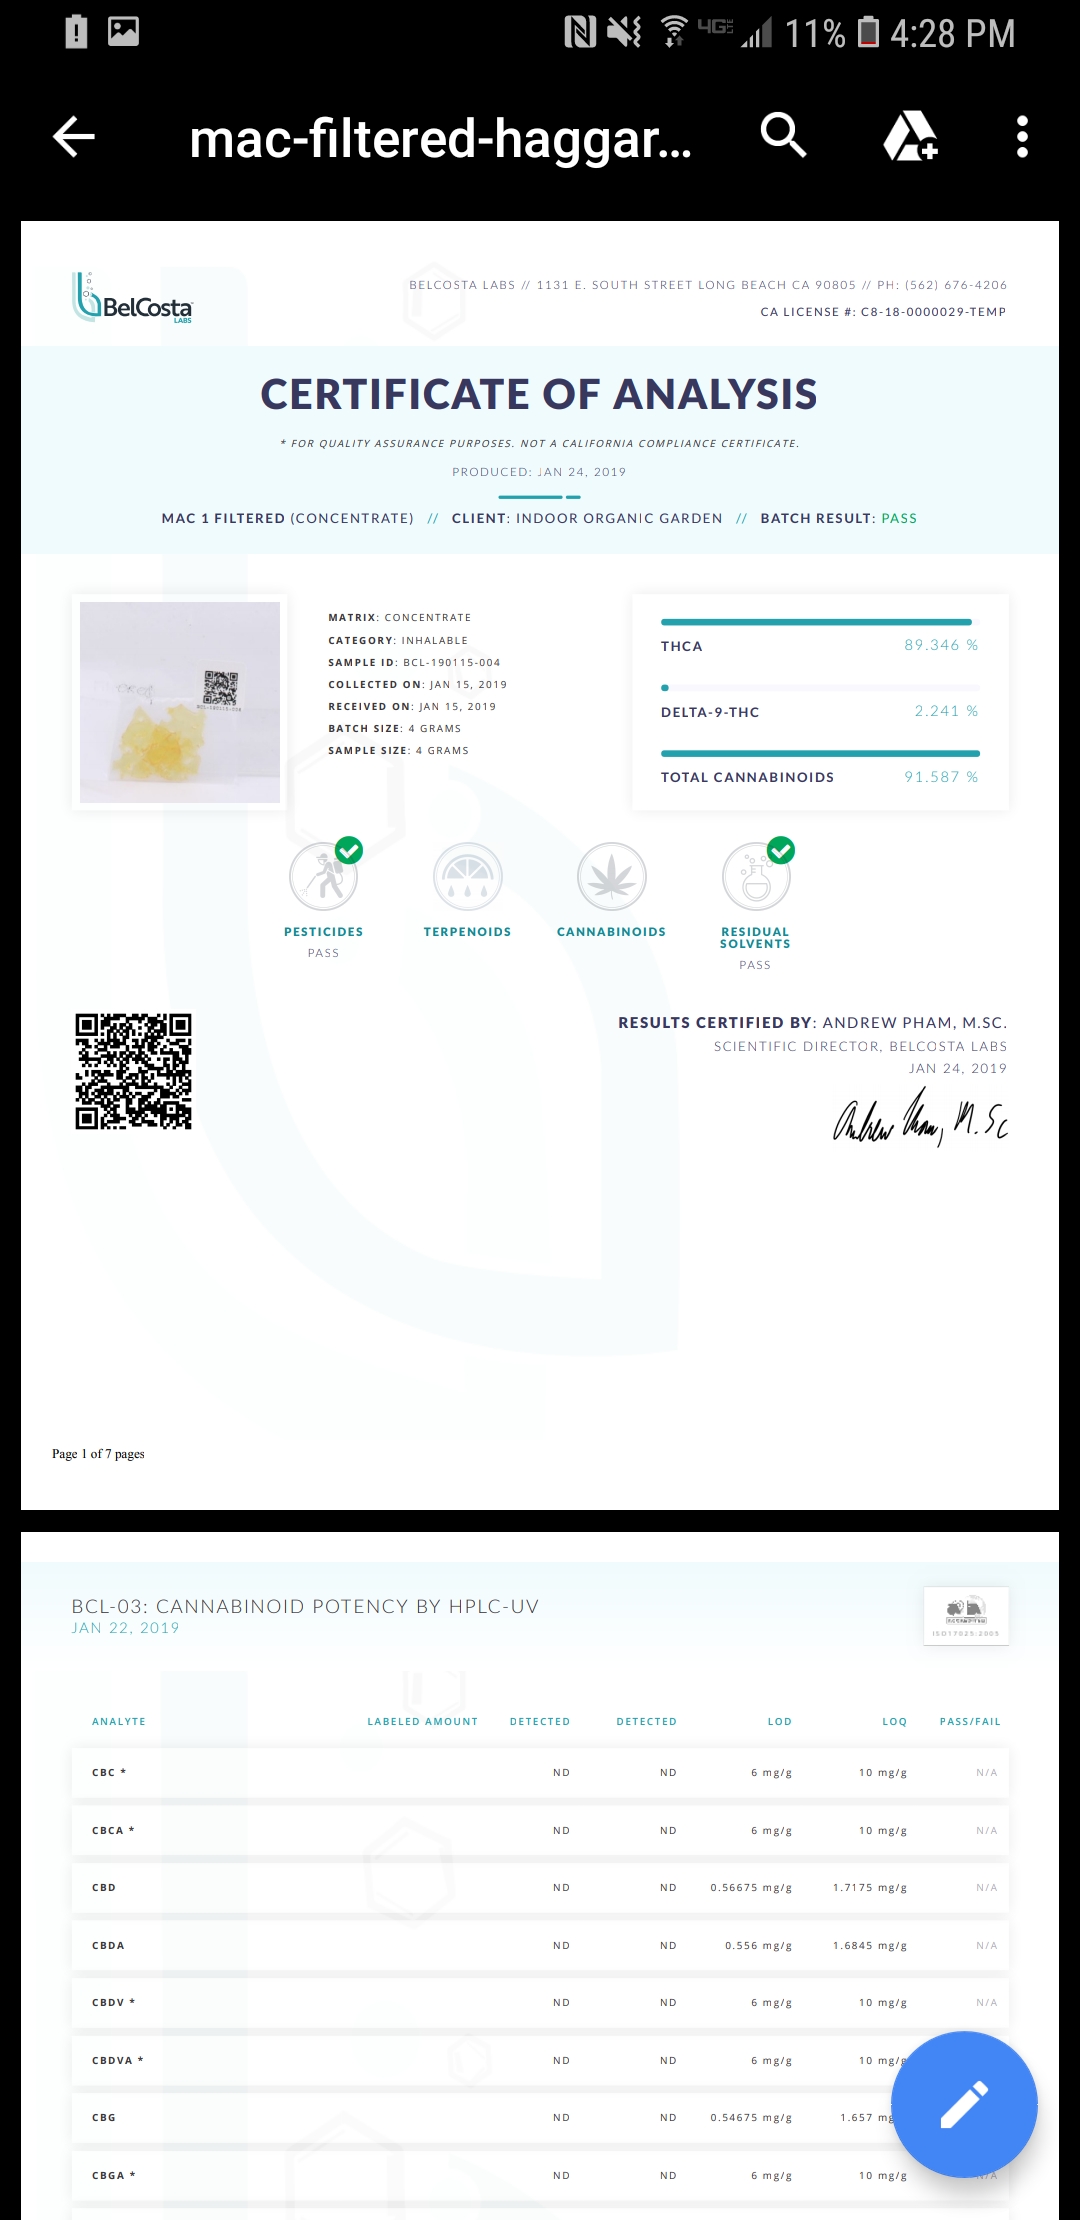Image resolution: width=1080 pixels, height=2220 pixels.
Task: Tap the CBDA analyte row label
Action: click(108, 1945)
